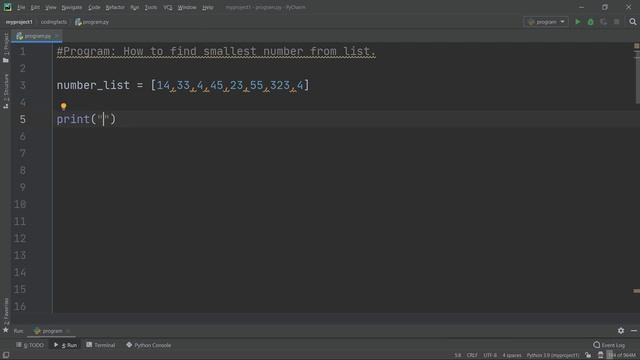Select program.py breadcrumb in navigation bar
The image size is (640, 360).
(92, 22)
